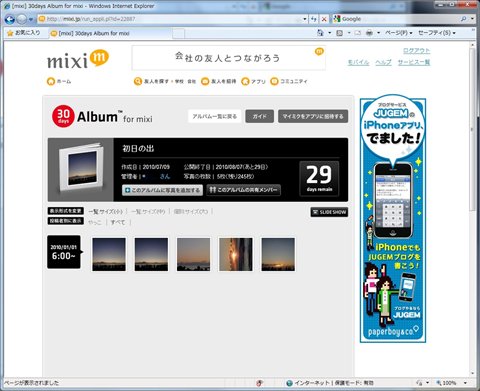Image resolution: width=480 pixels, height=391 pixels.
Task: Open the ページ(P) menu
Action: 398,33
